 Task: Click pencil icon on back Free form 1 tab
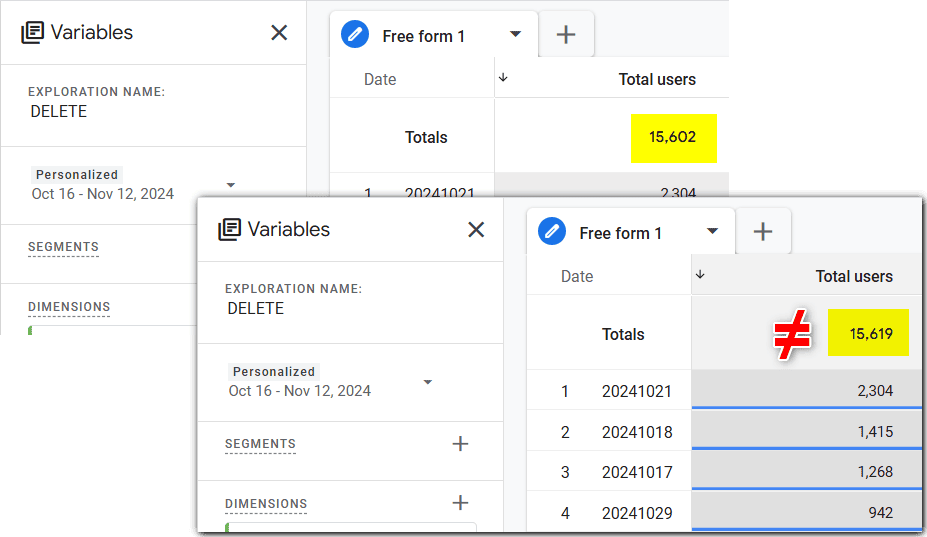pyautogui.click(x=355, y=34)
